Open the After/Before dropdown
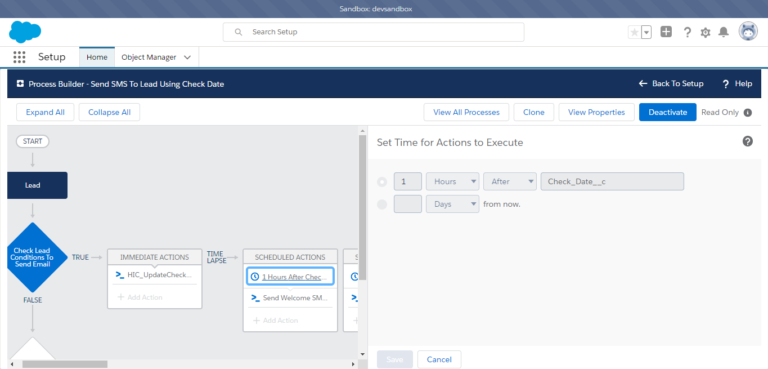 tap(510, 181)
